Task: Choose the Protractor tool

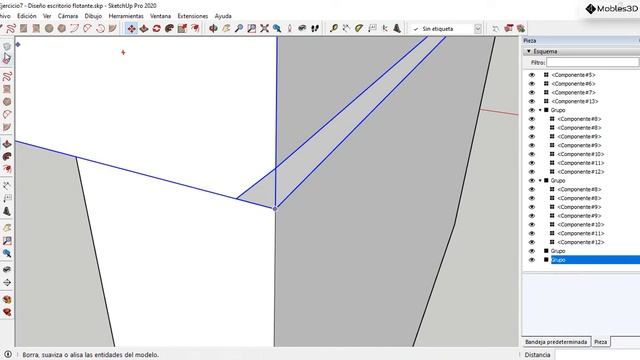Action: (359, 29)
